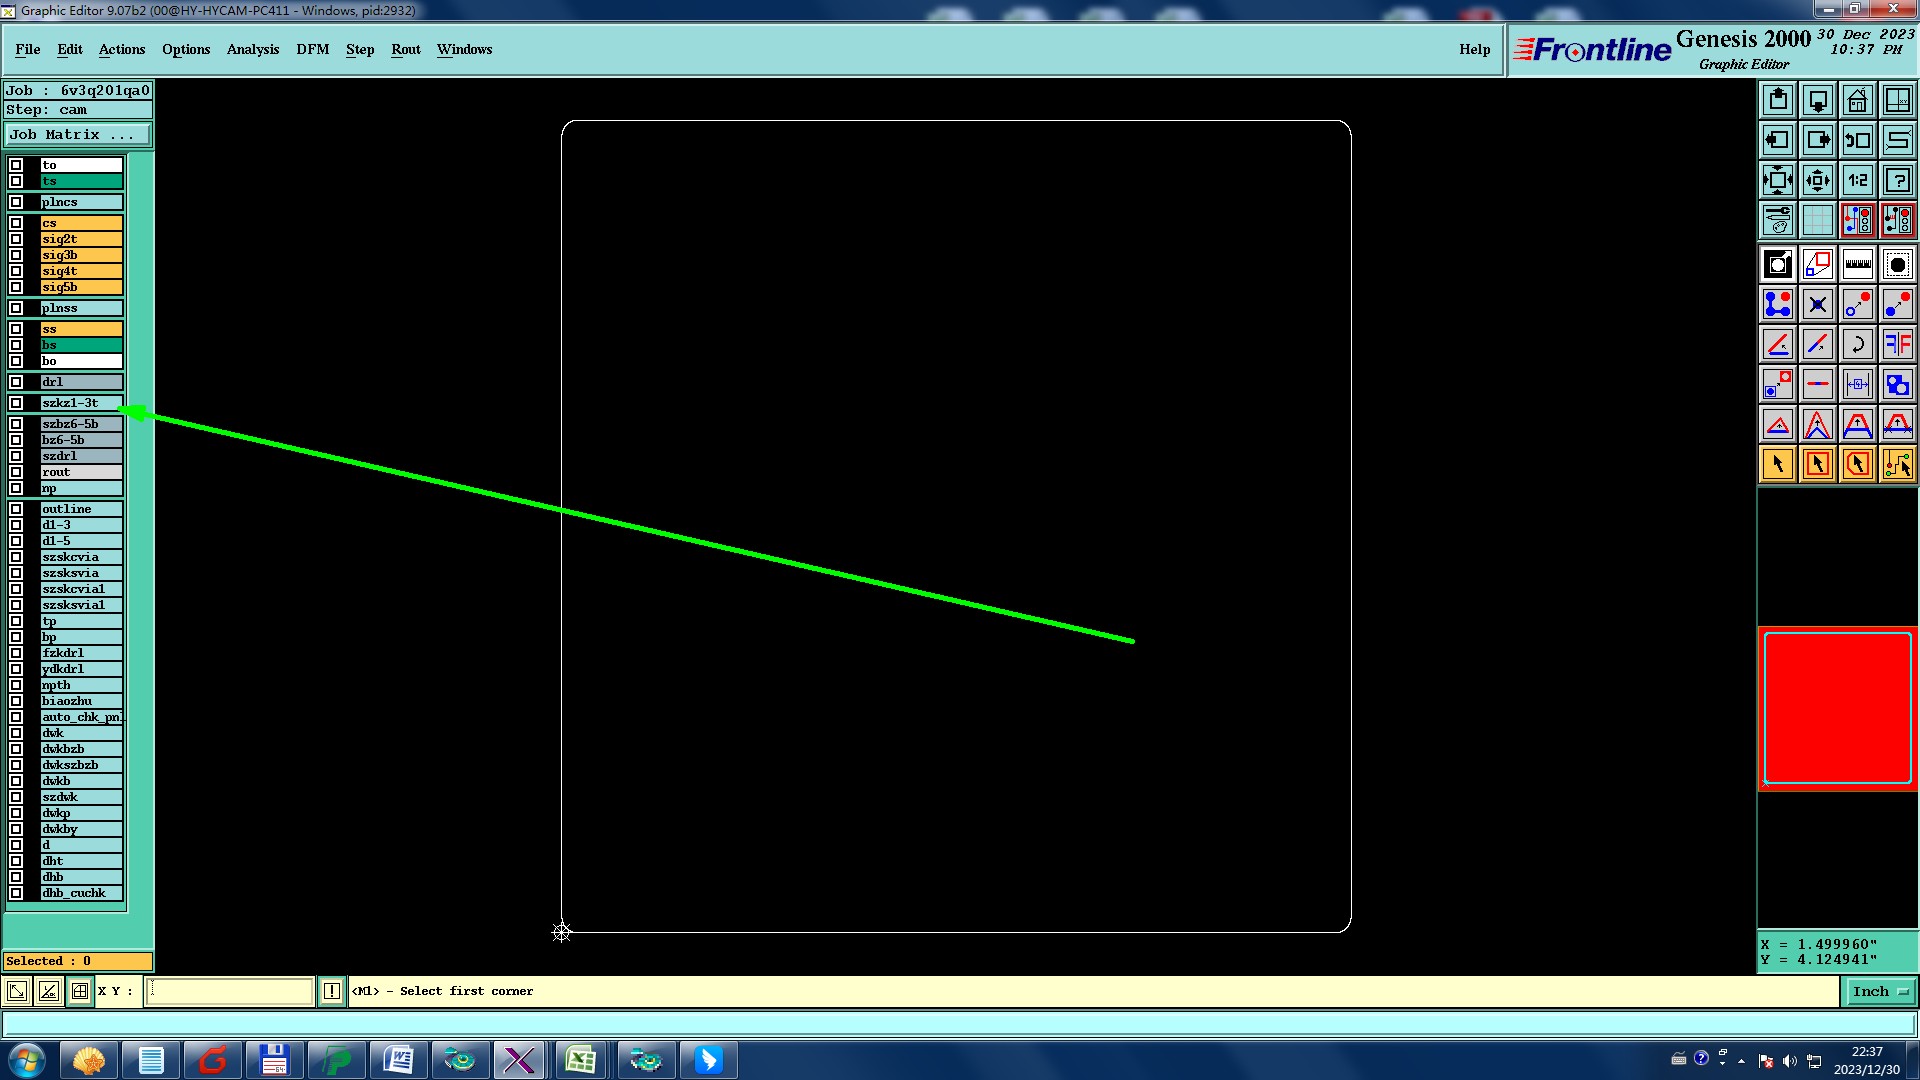Expand the Job Matrix button
Viewport: 1920px width, 1080px height.
[x=78, y=134]
